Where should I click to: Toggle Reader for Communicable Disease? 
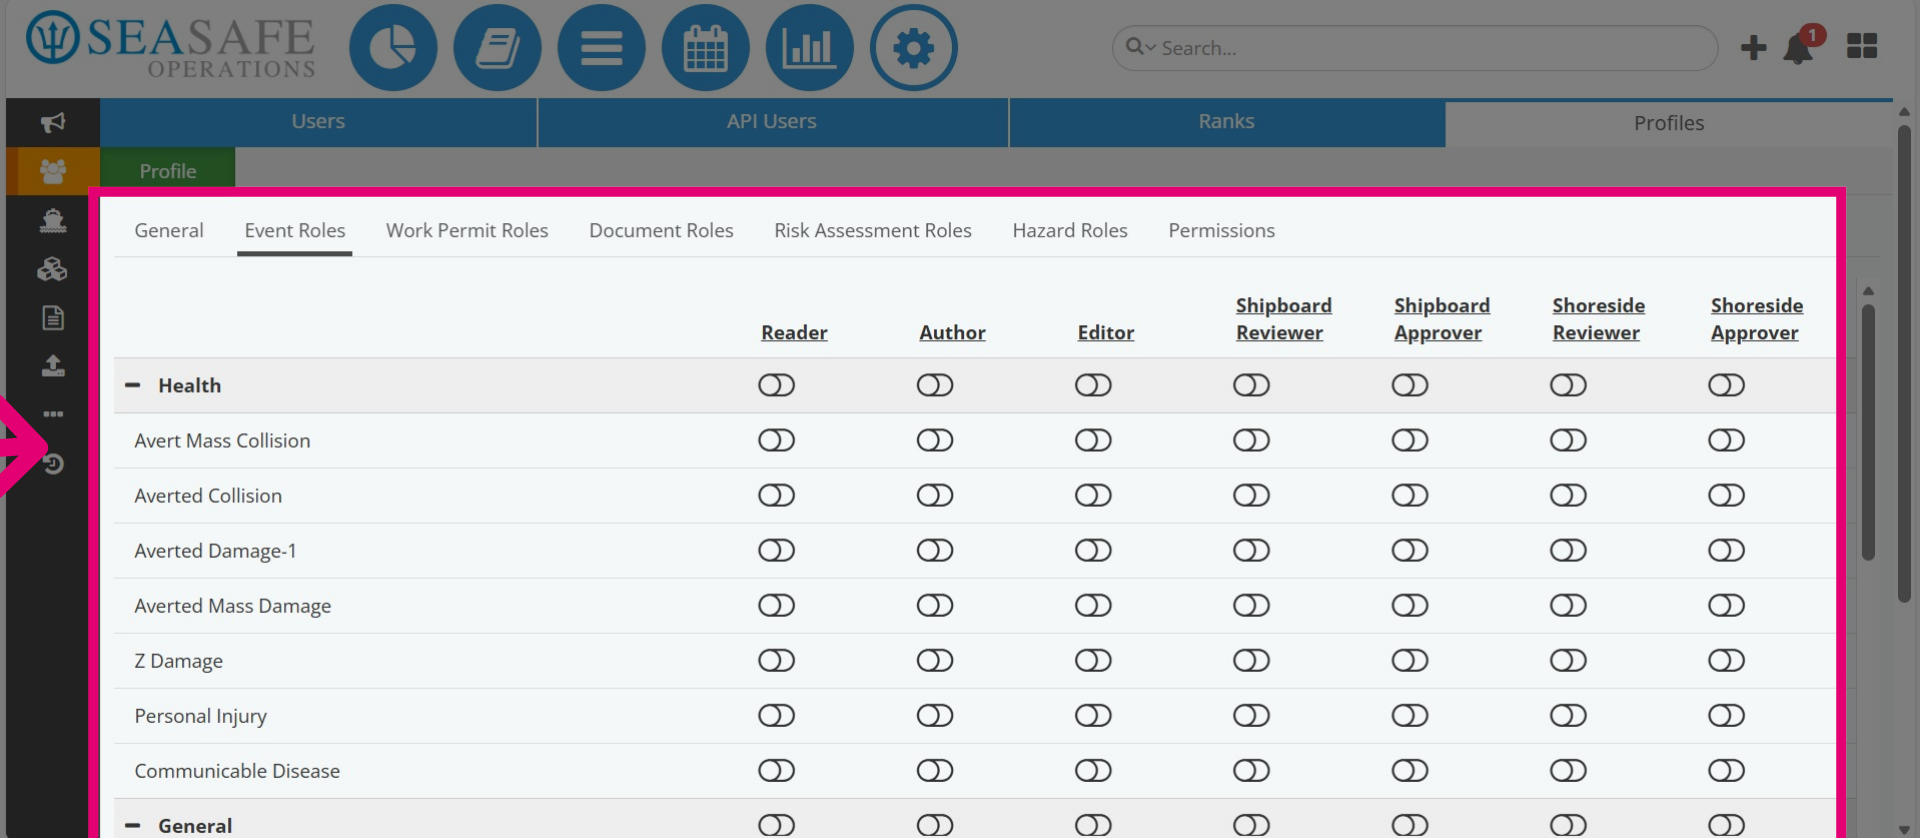pos(776,770)
